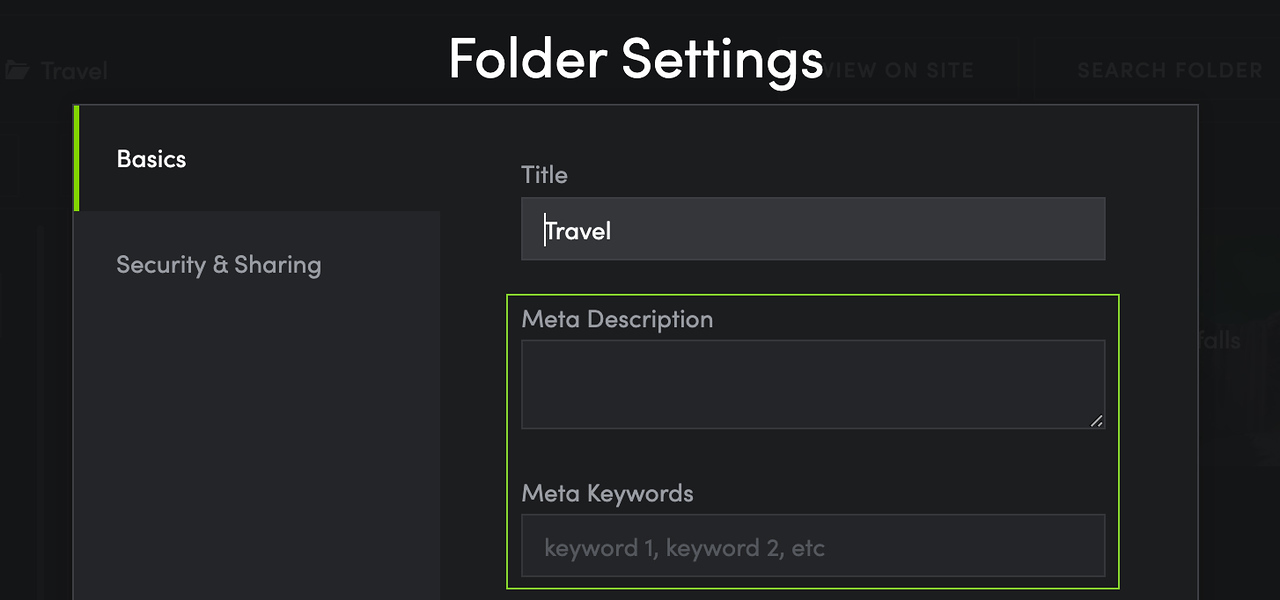
Task: Click the open folder icon beside Travel breadcrumb
Action: point(17,71)
